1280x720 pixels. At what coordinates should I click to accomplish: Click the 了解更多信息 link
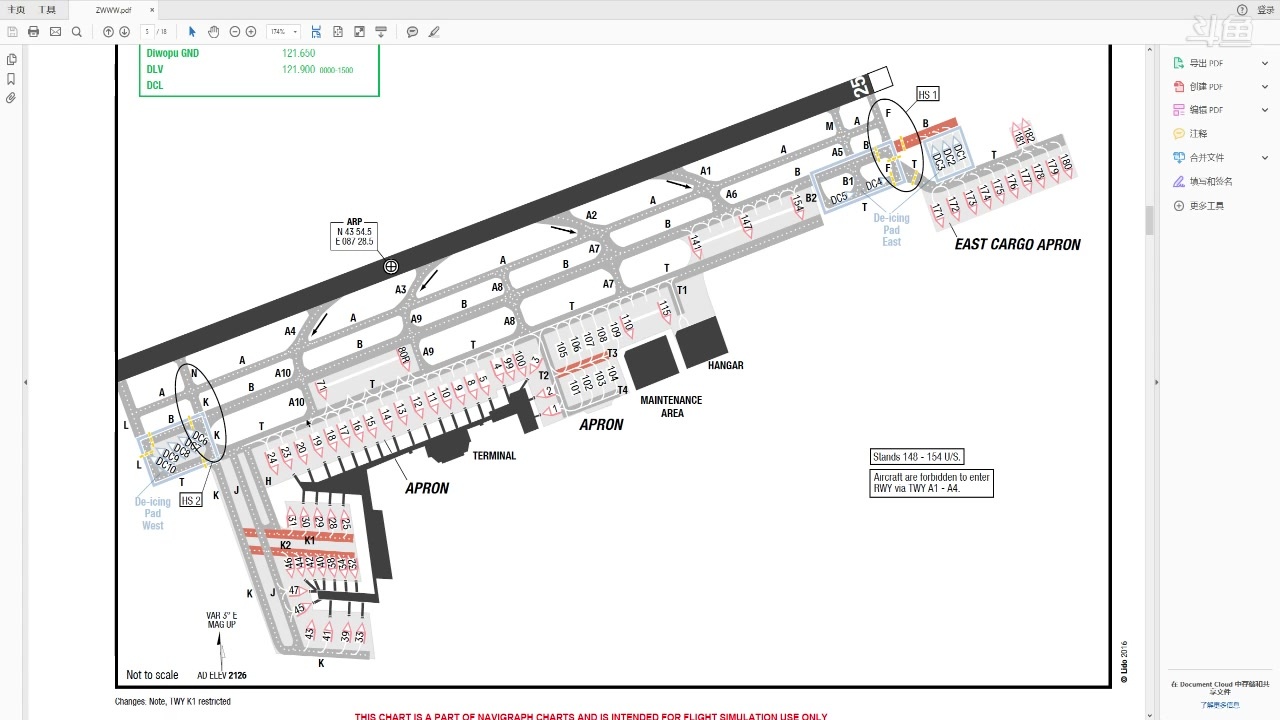coord(1219,705)
